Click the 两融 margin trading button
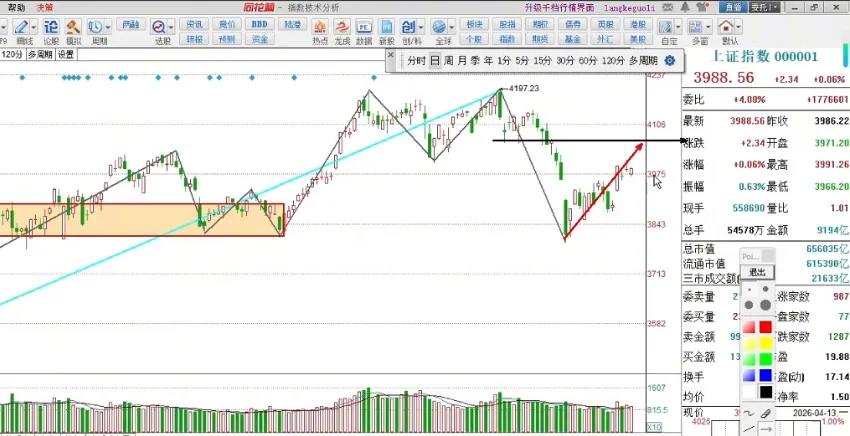 point(131,24)
